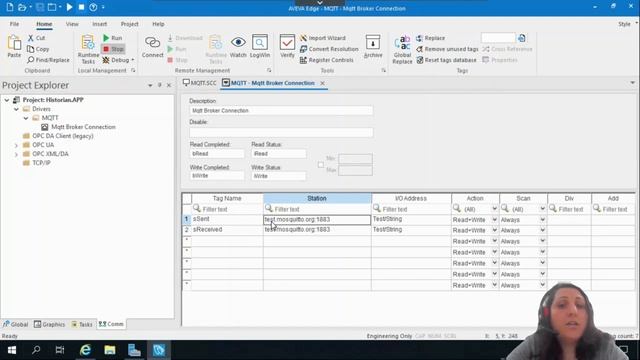
Task: Click the help question mark icon
Action: click(93, 7)
